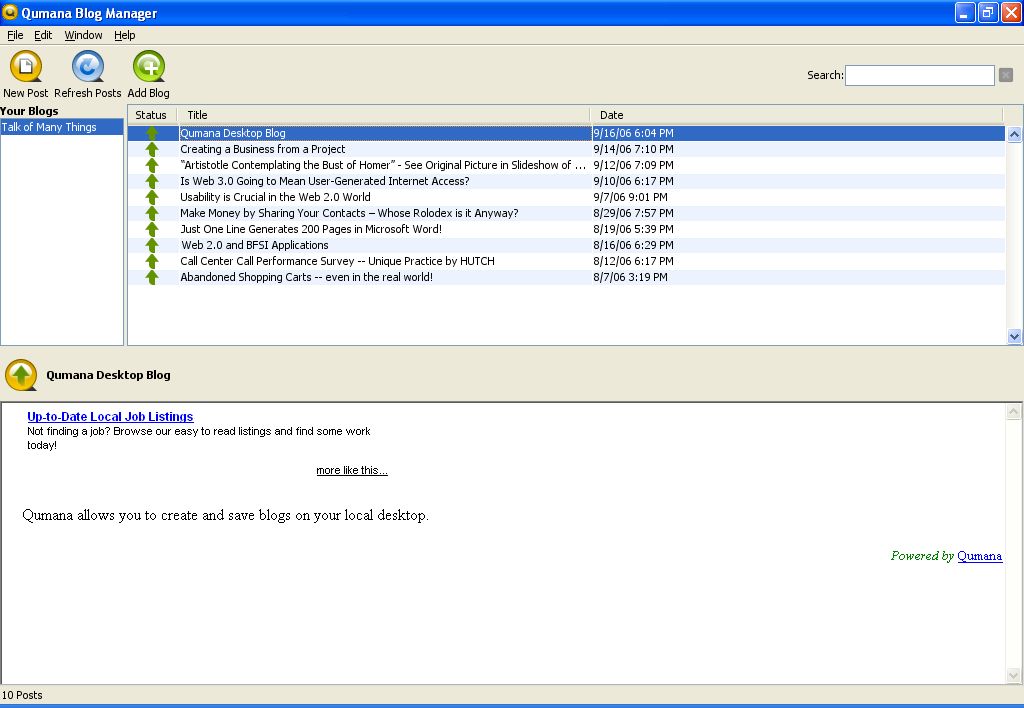Select post 'Make Money by Sharing Your Contacts'

point(349,213)
